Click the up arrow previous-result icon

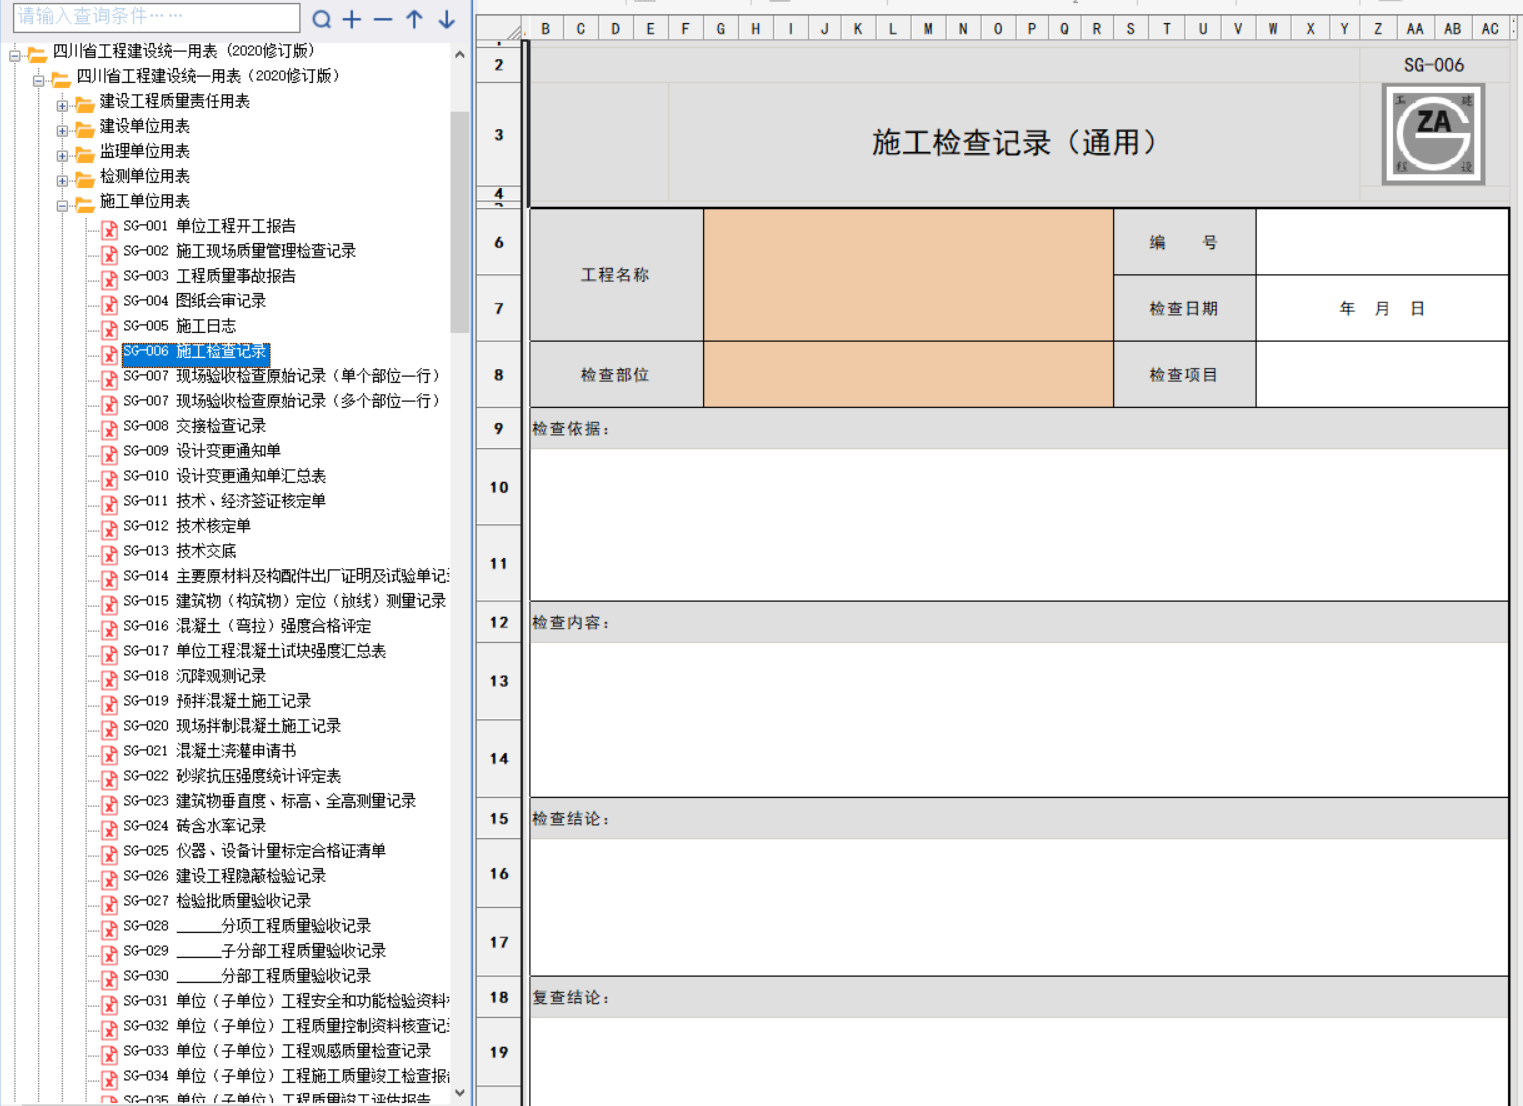click(415, 19)
